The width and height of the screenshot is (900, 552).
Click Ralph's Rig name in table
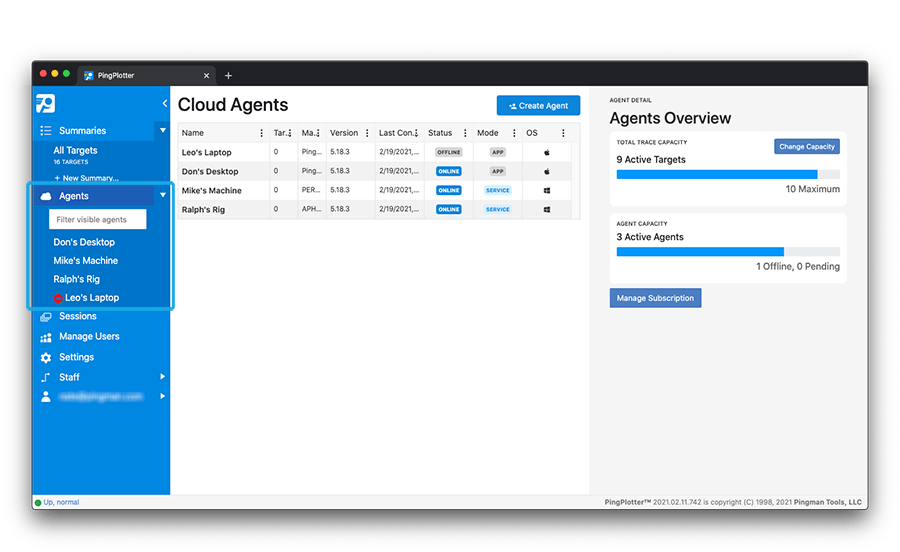[x=203, y=210]
